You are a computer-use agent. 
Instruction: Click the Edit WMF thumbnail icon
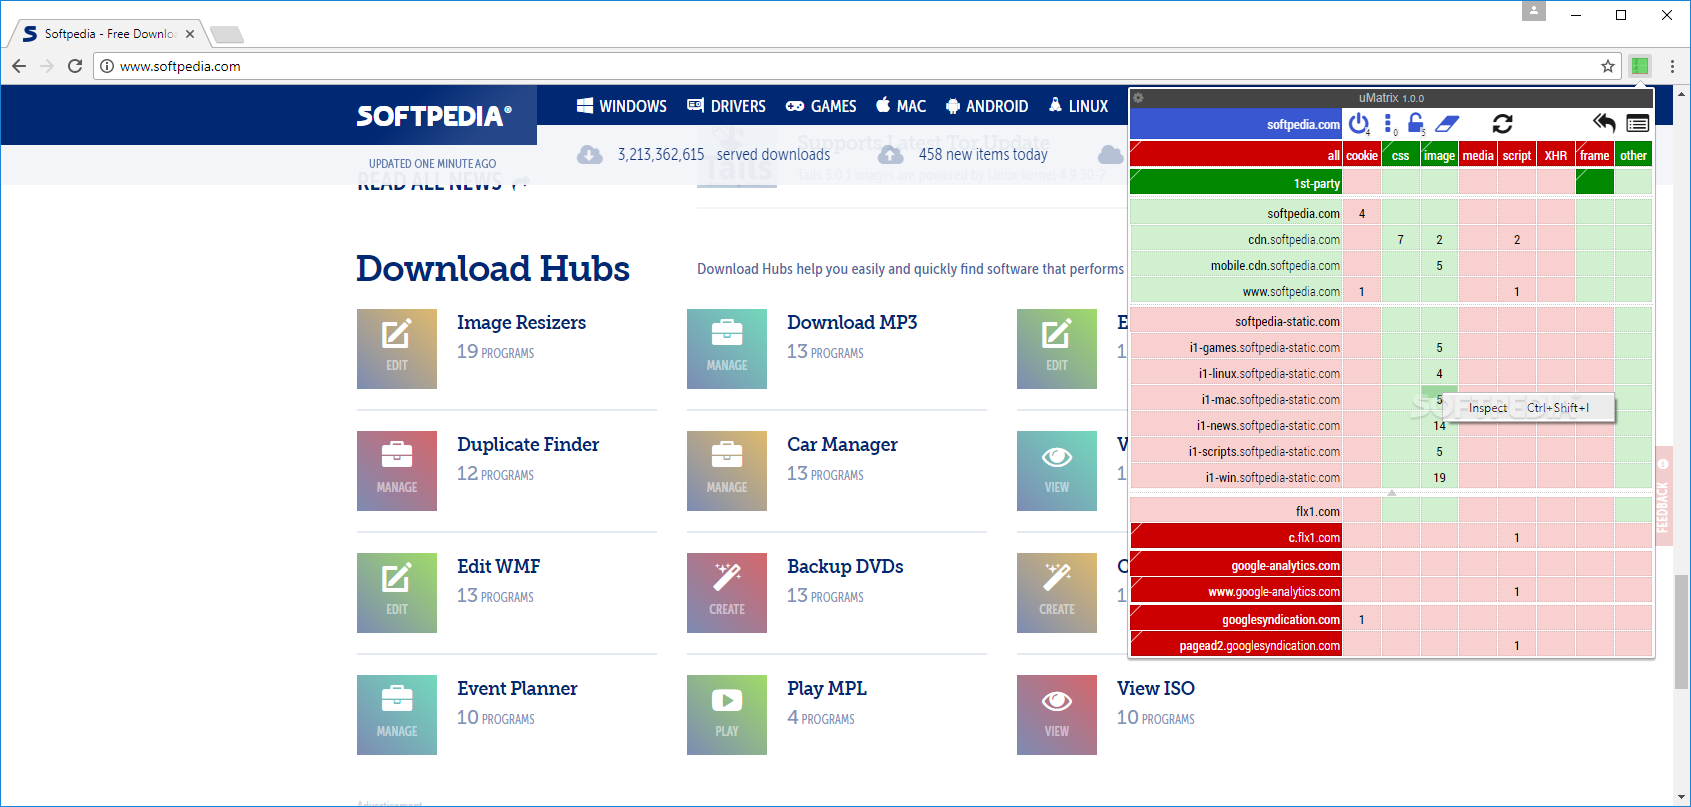tap(397, 593)
